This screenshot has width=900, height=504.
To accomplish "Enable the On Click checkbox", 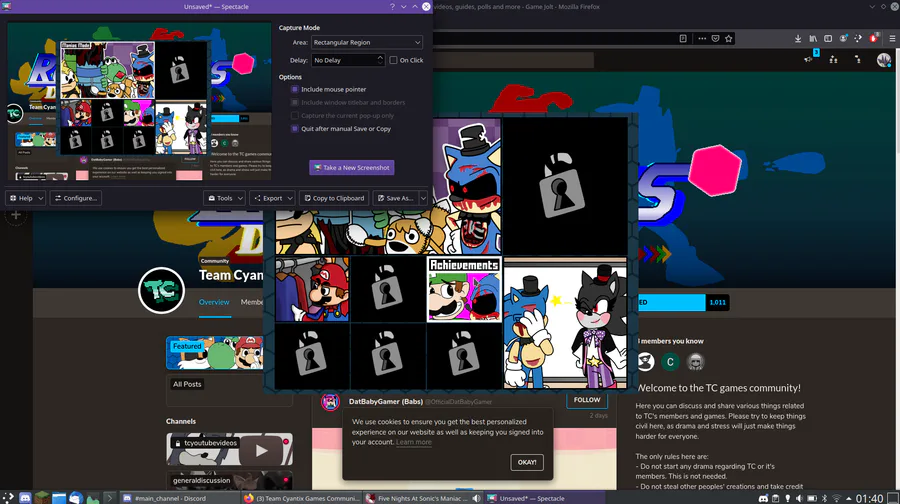I will [393, 60].
